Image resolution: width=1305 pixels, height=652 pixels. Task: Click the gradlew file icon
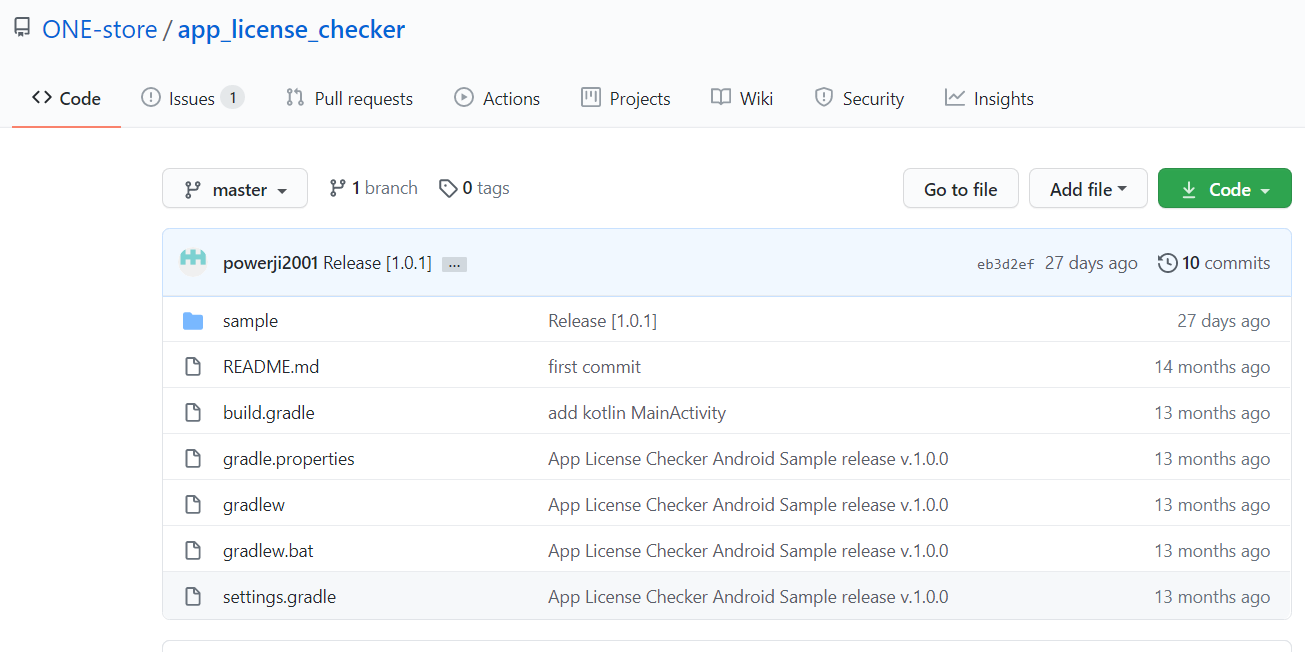pyautogui.click(x=193, y=505)
